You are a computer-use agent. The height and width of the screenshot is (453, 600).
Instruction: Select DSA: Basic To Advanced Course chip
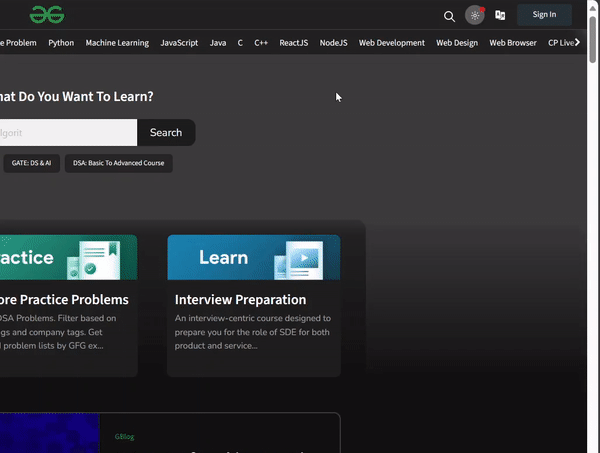(119, 163)
